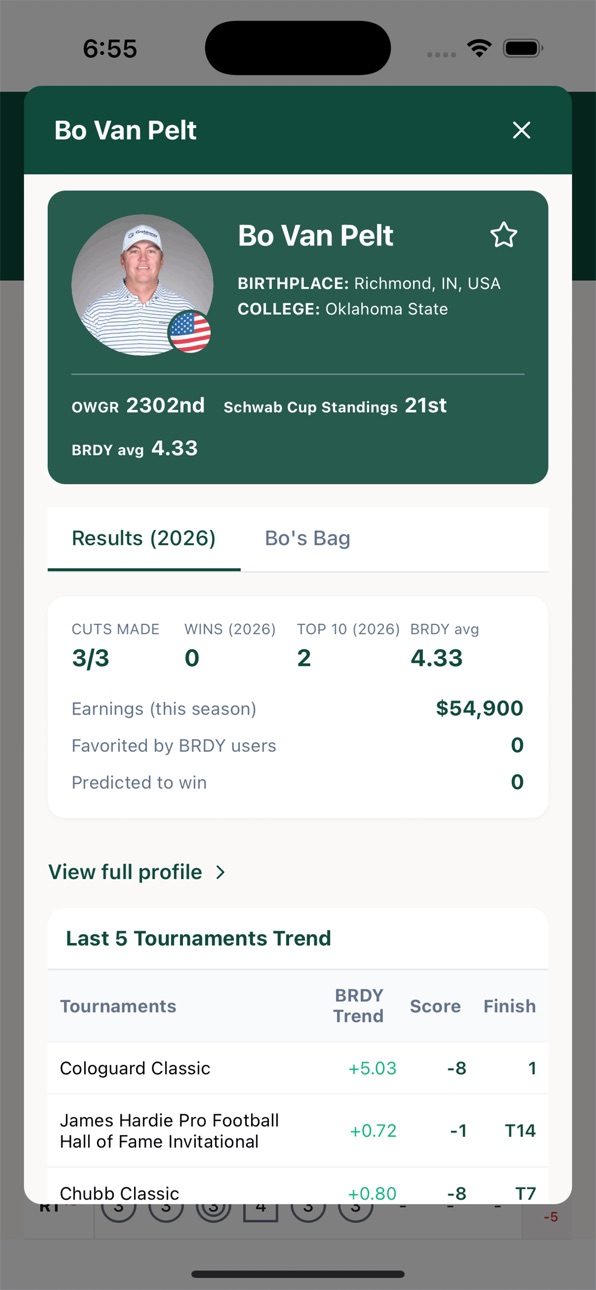Tap the Finish column header
Image resolution: width=596 pixels, height=1290 pixels.
click(510, 1006)
